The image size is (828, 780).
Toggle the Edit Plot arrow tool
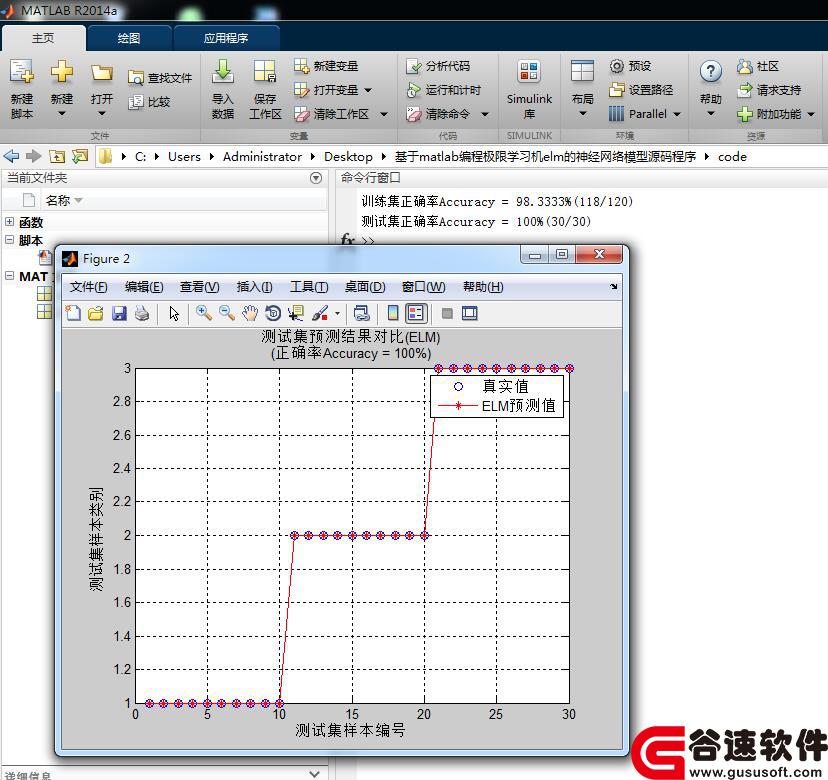coord(174,313)
